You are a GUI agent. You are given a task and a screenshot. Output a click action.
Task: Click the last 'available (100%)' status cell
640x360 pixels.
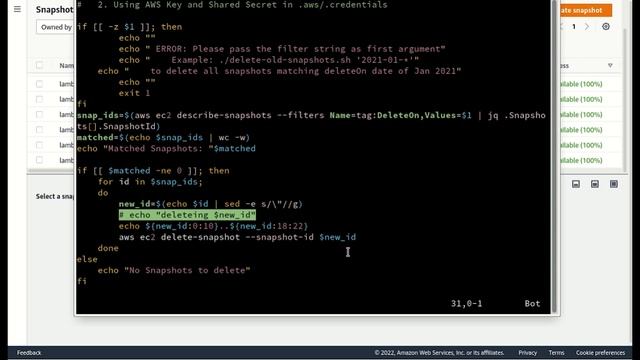[581, 160]
